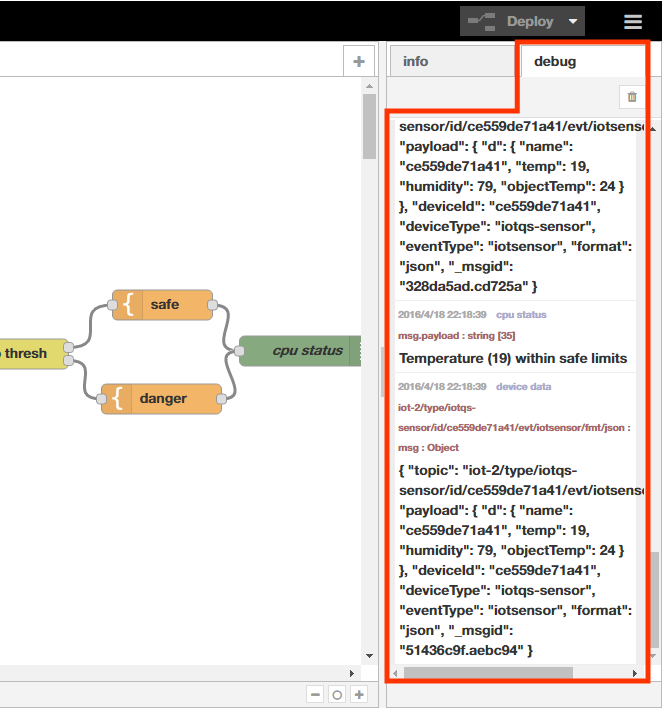Click the cpu status input port
Screen dimensions: 662x708
(239, 351)
